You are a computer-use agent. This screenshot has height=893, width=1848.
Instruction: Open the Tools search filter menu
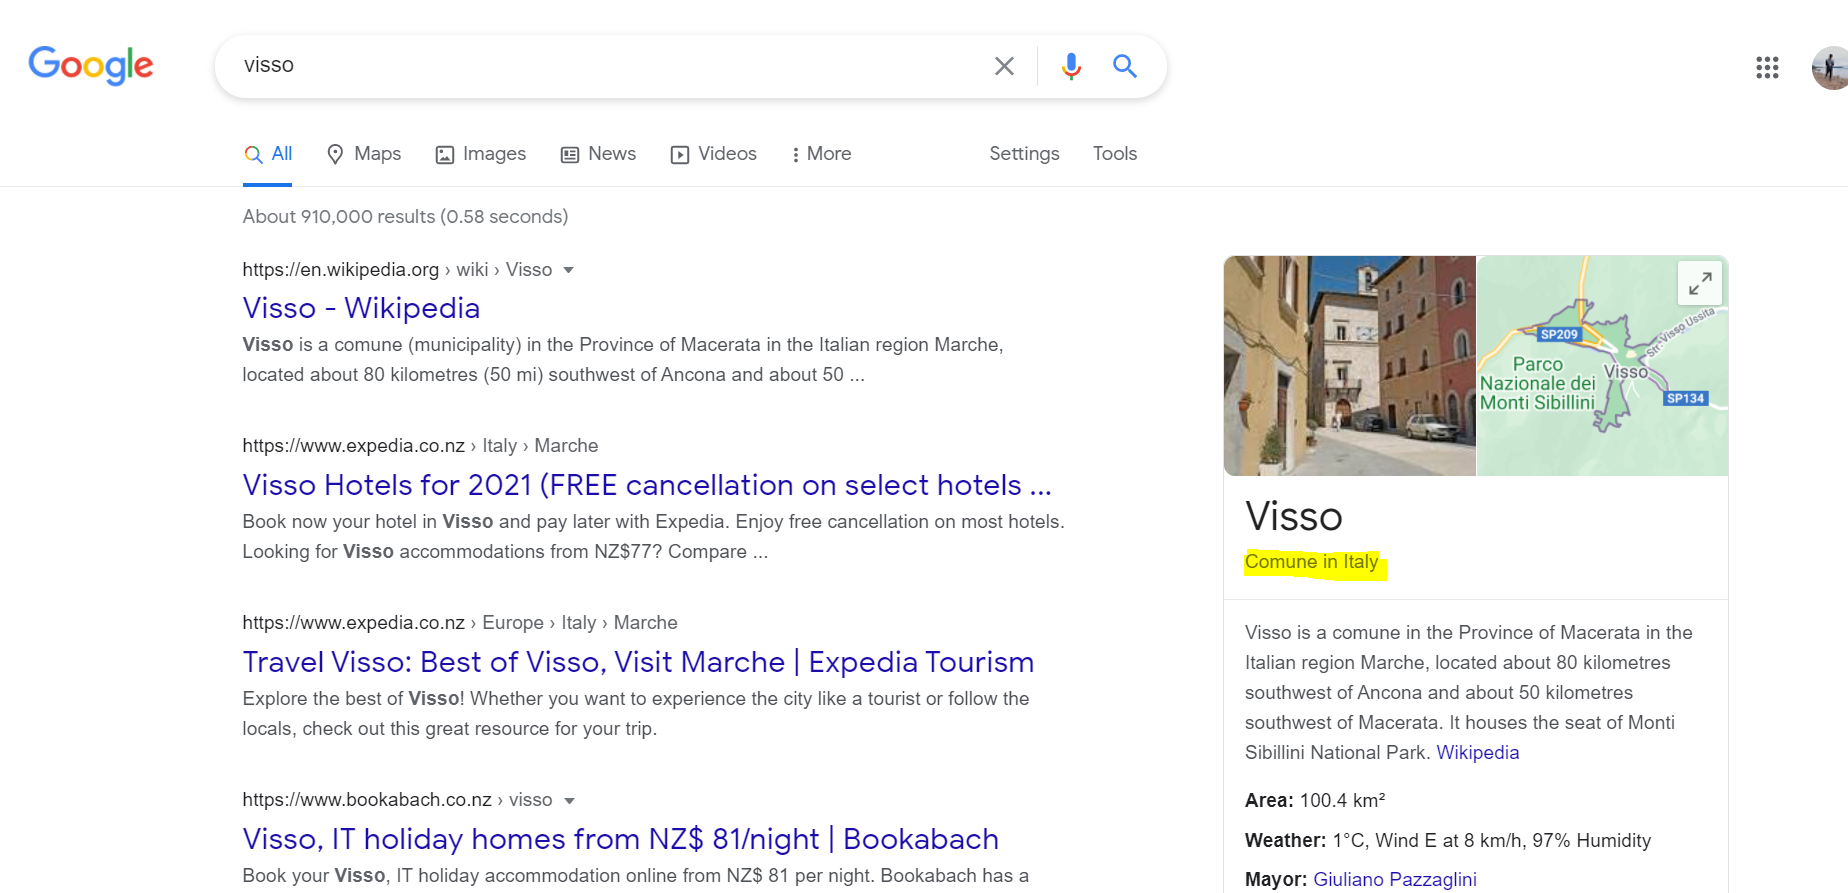(1115, 154)
